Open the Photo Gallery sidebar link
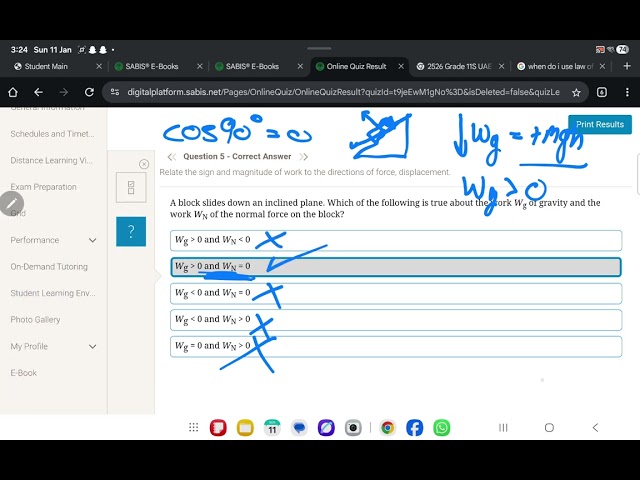Viewport: 640px width, 480px height. (35, 320)
